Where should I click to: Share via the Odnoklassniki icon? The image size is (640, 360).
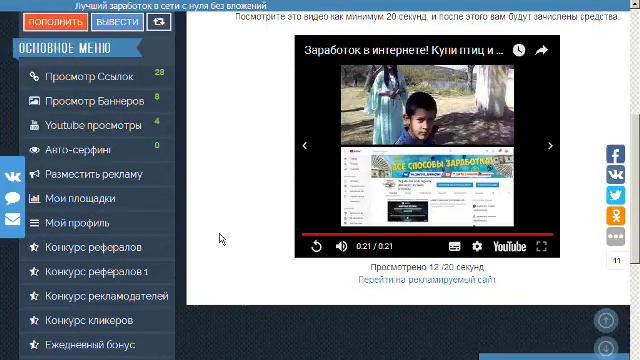(x=616, y=216)
